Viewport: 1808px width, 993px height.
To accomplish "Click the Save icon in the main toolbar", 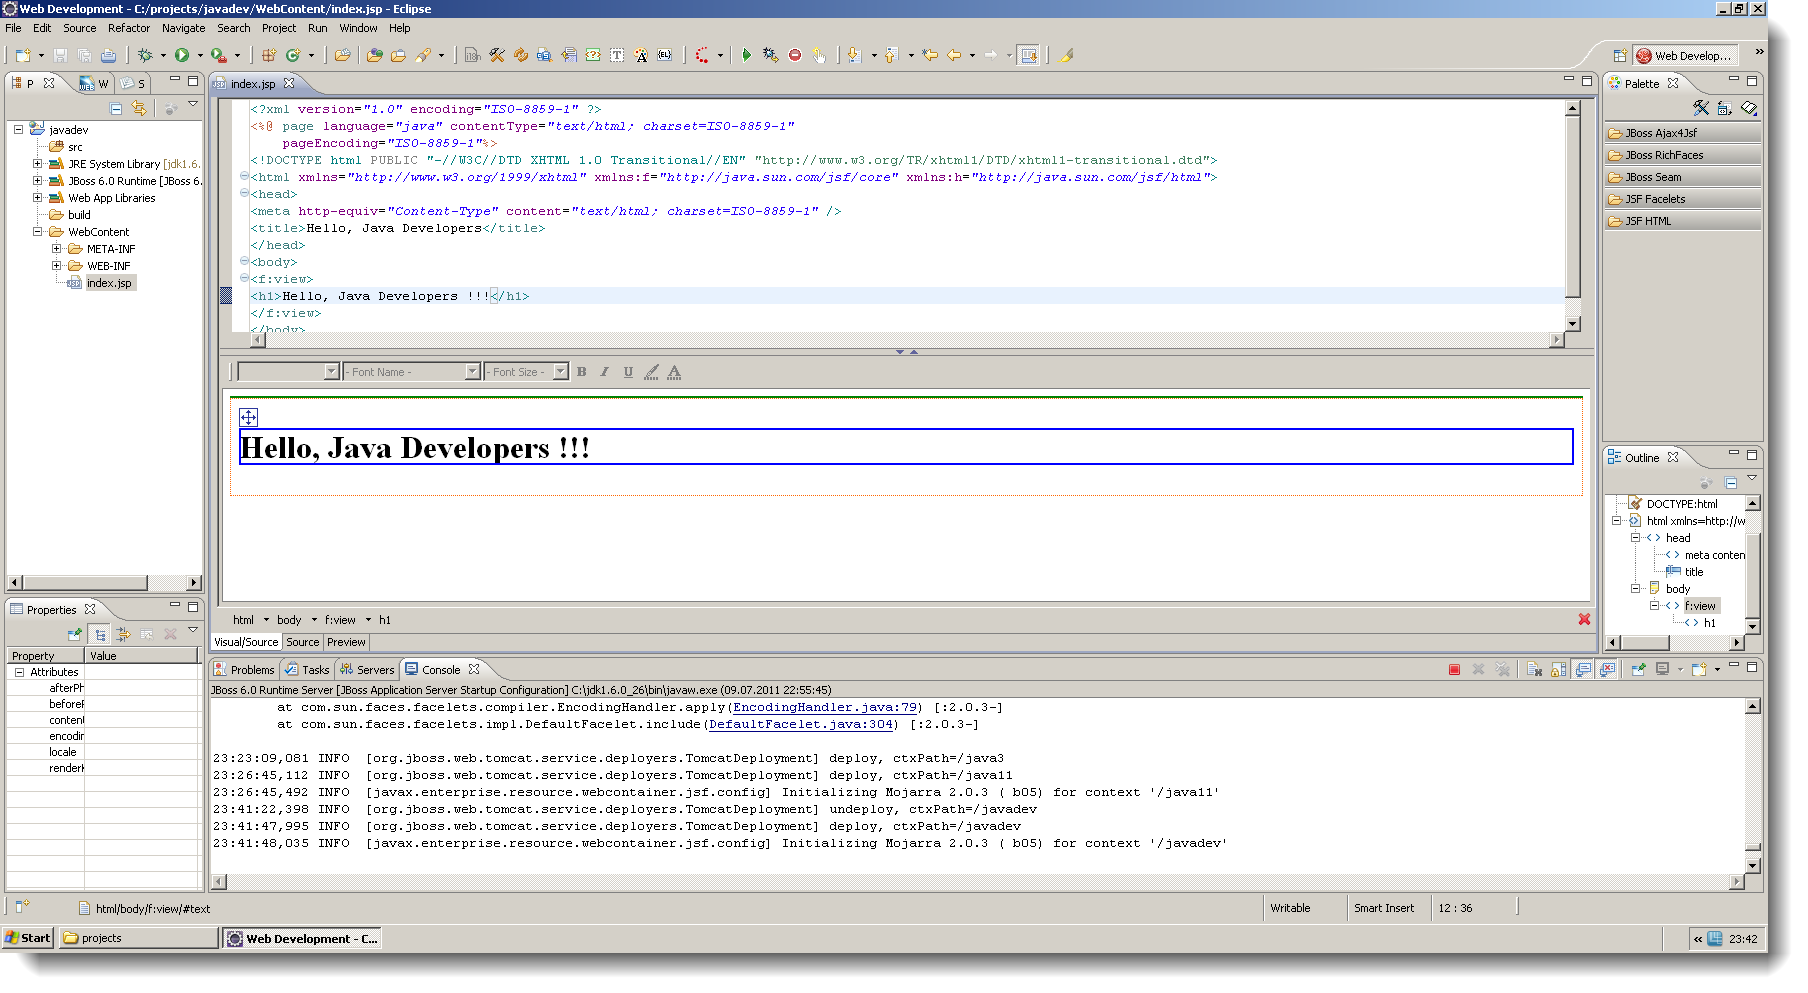I will coord(60,55).
